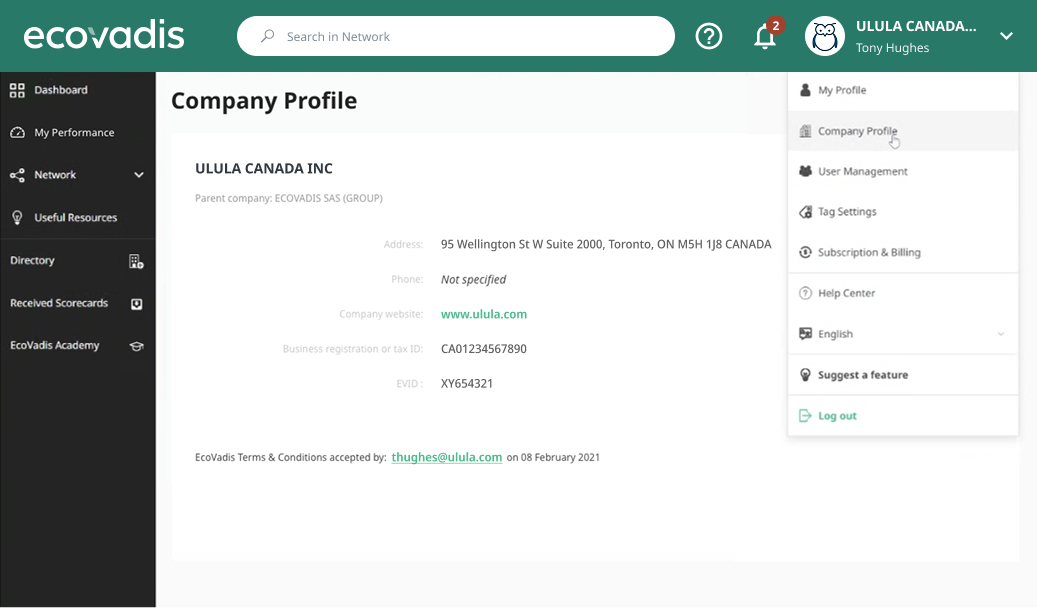The height and width of the screenshot is (608, 1037).
Task: Click the Help Center question icon
Action: (805, 293)
